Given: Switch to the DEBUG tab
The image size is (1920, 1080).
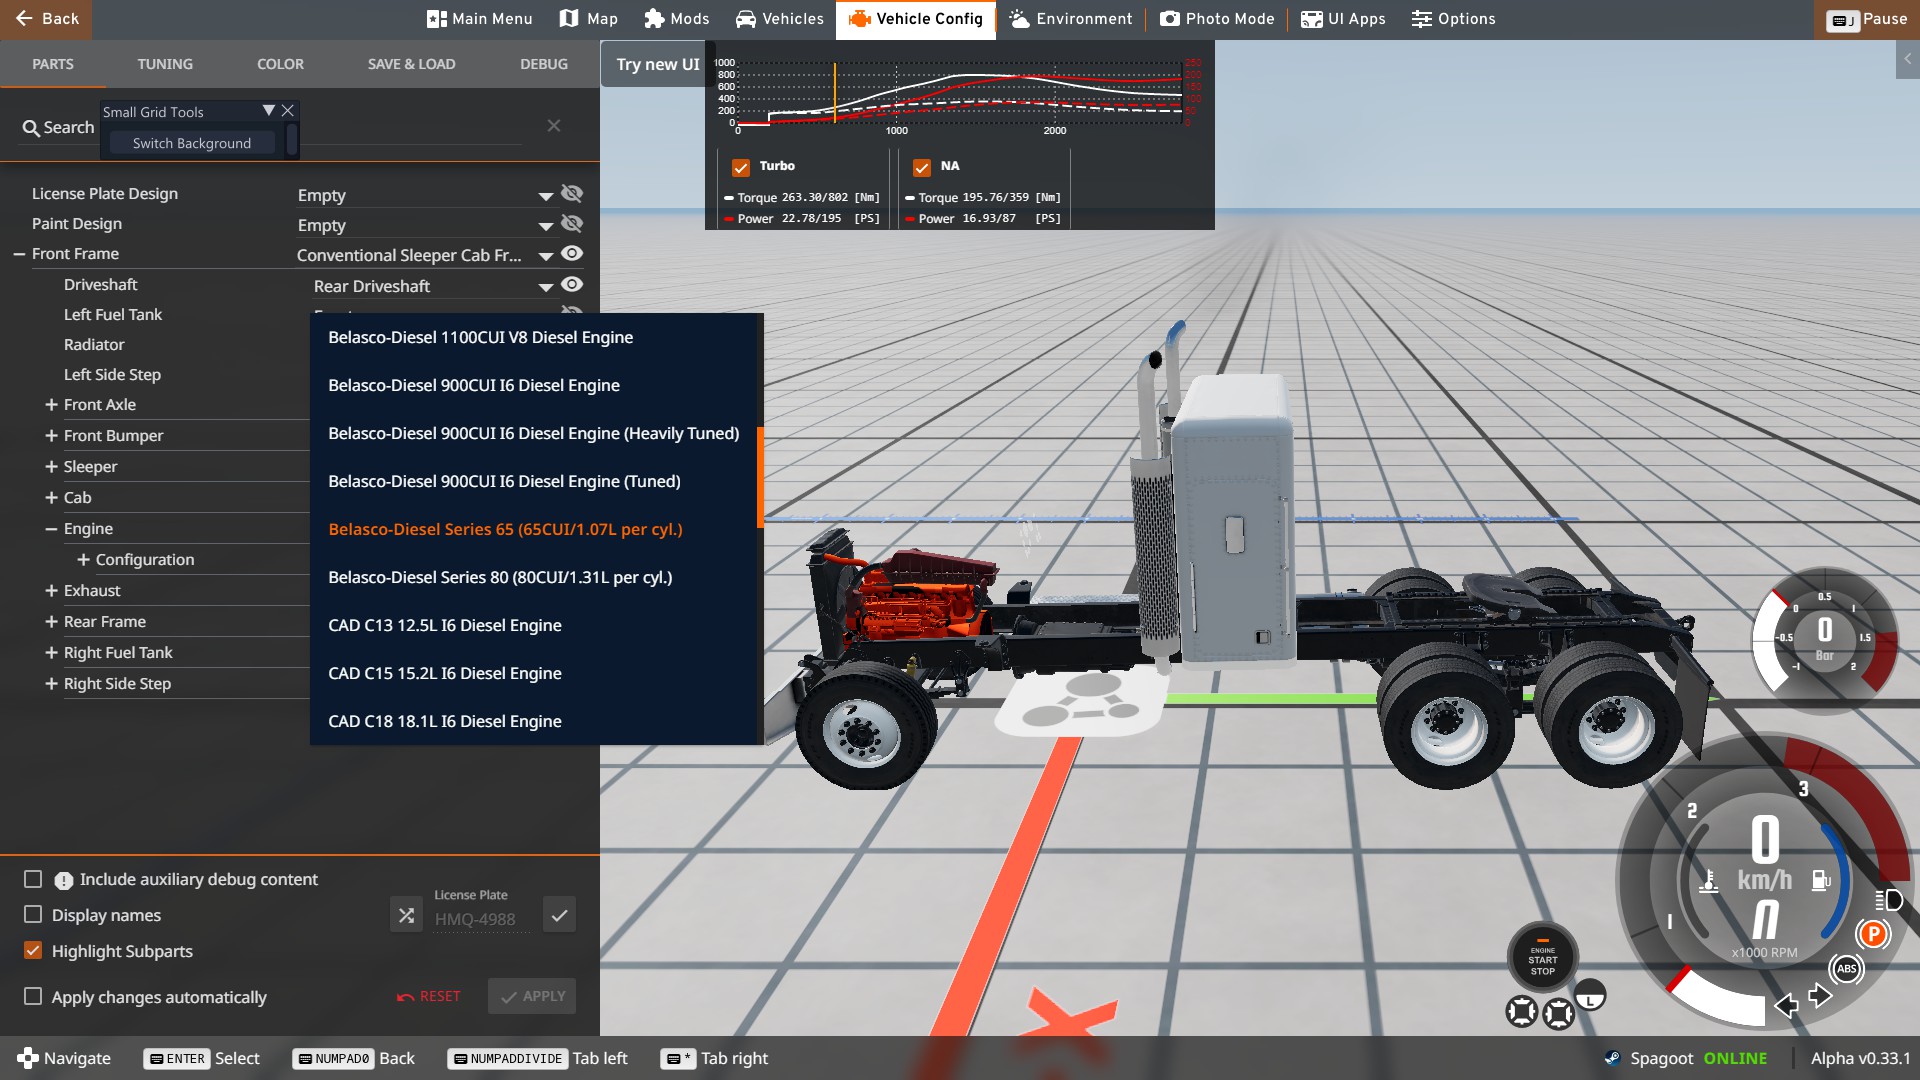Looking at the screenshot, I should click(x=543, y=64).
